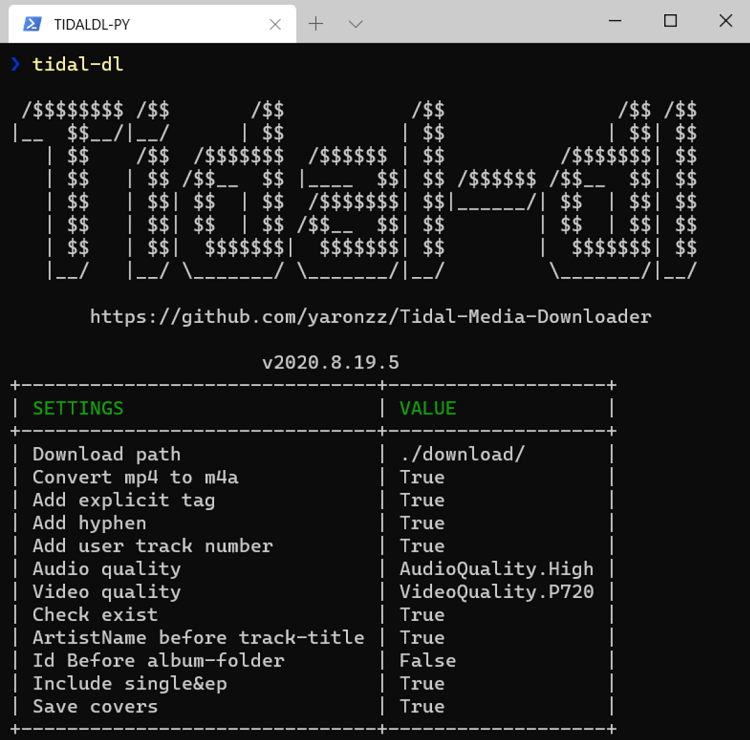The height and width of the screenshot is (740, 750).
Task: Open the github.com/yaronzz/Tidal-Media-Downloader URL
Action: click(x=371, y=317)
